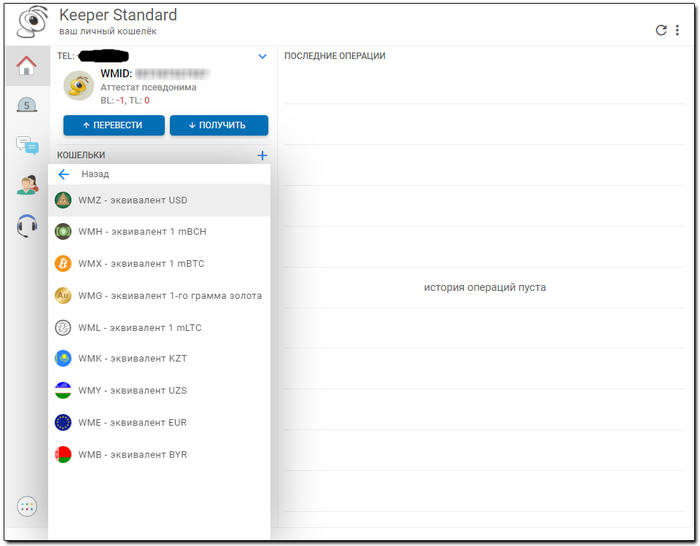The image size is (700, 546).
Task: Go back using the Назад arrow
Action: 64,175
